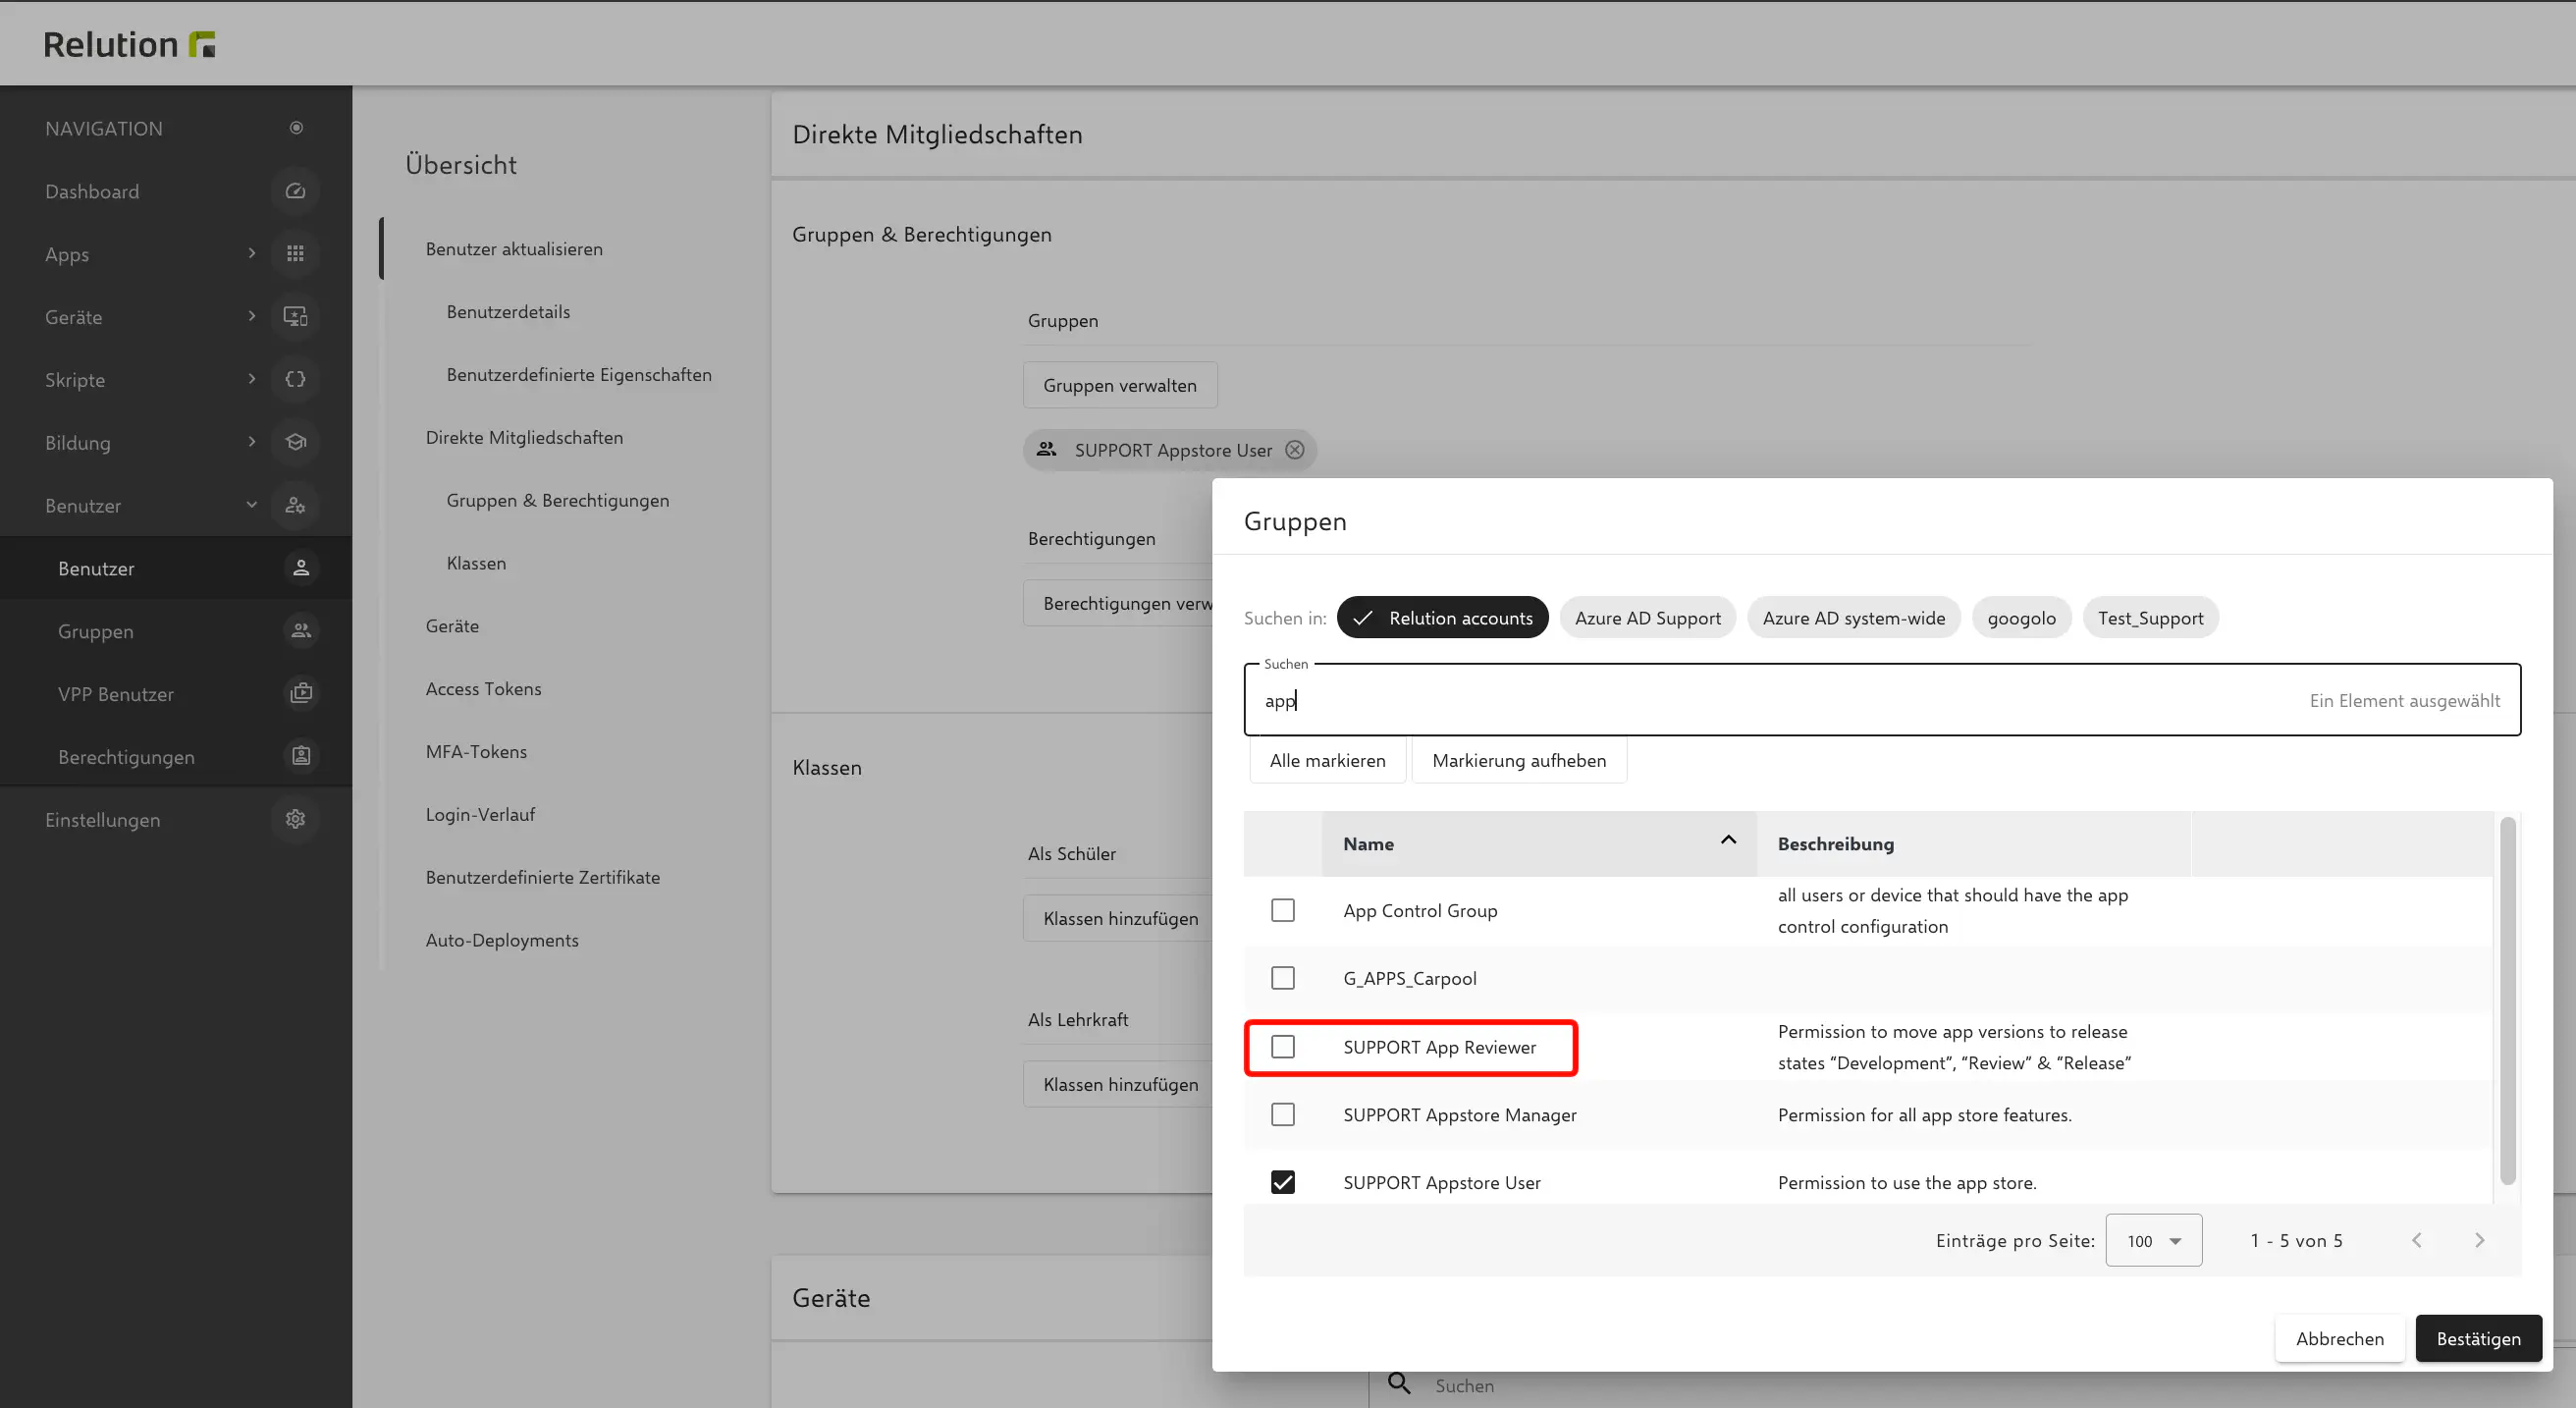Open Einstellungen in the sidebar
The height and width of the screenshot is (1408, 2576).
[102, 820]
